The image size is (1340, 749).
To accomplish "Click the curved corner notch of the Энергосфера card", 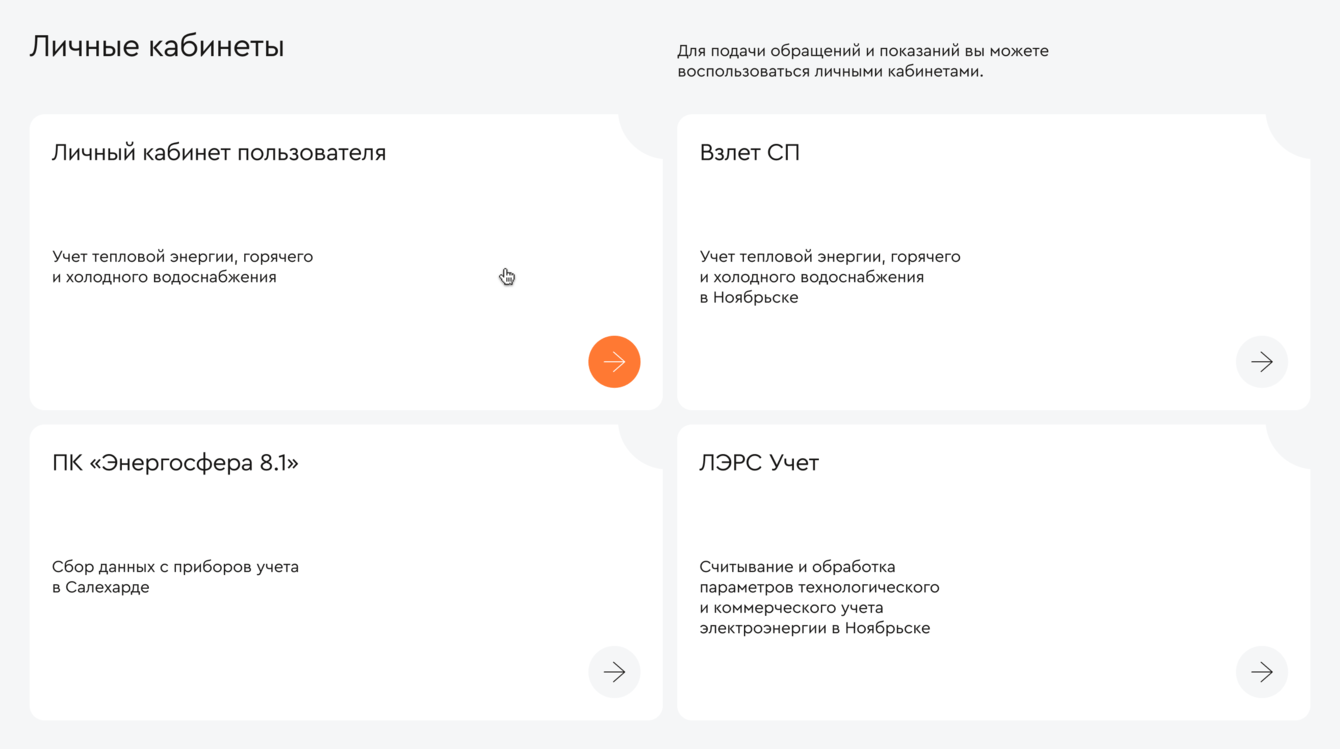I will 641,446.
